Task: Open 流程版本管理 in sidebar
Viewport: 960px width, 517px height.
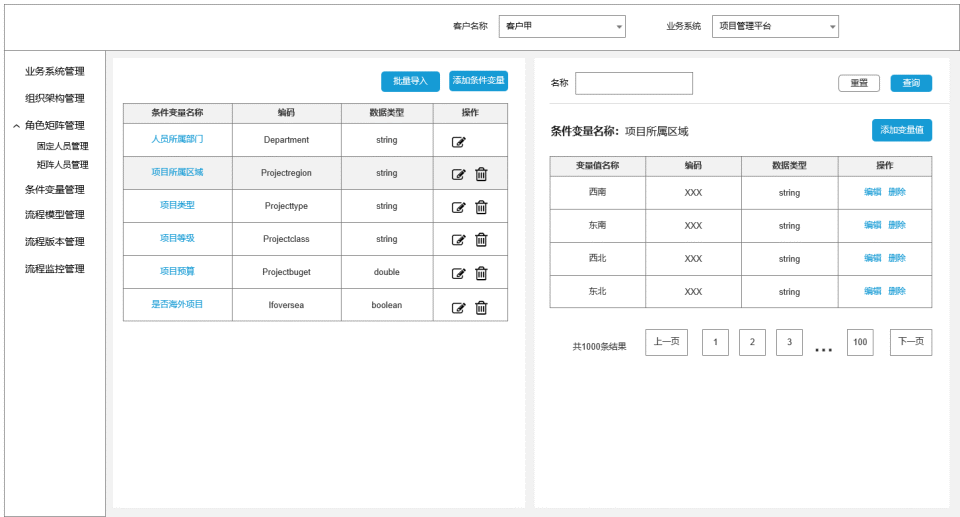Action: 54,242
